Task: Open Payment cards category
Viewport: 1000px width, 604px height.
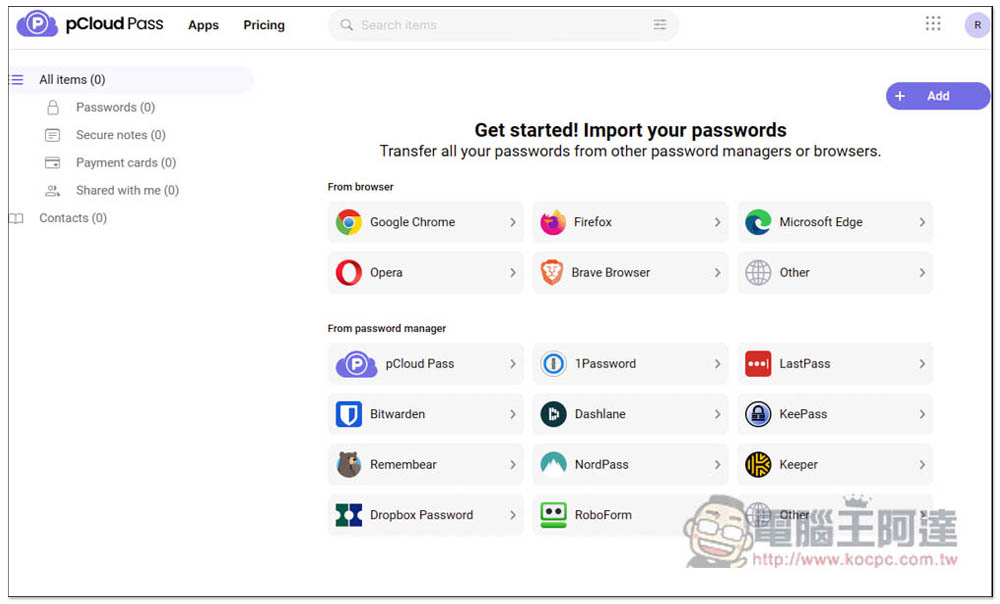Action: click(126, 163)
